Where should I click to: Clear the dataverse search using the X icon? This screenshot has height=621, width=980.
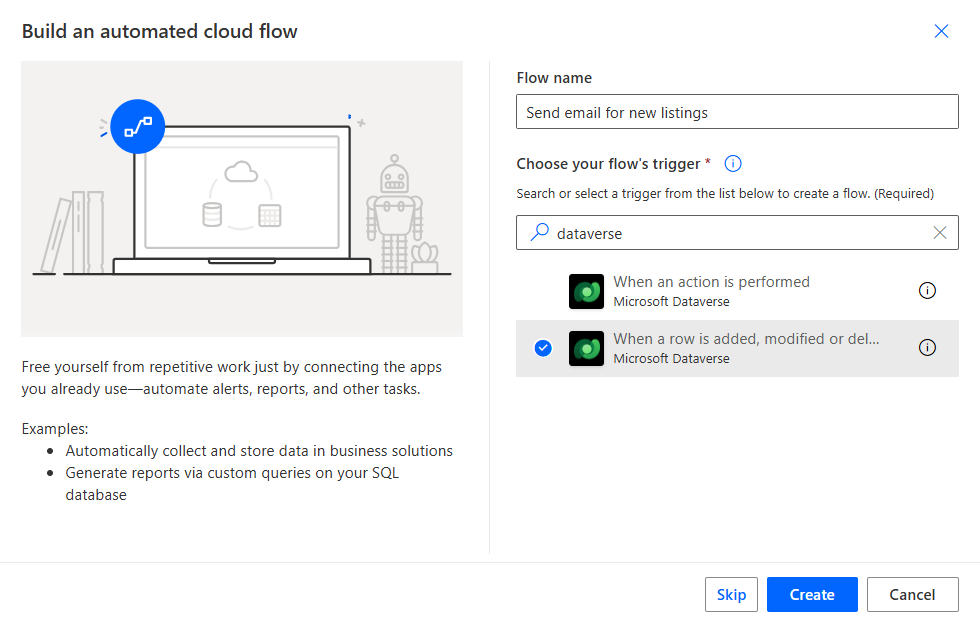coord(940,232)
